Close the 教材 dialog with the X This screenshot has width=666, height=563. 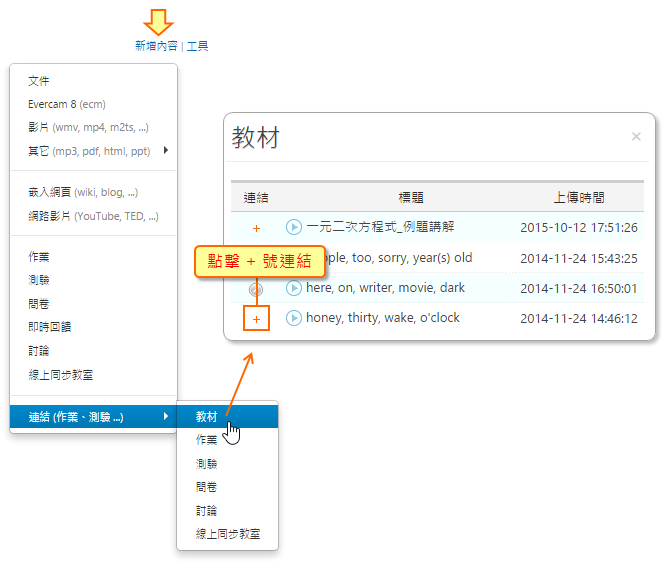(x=636, y=137)
